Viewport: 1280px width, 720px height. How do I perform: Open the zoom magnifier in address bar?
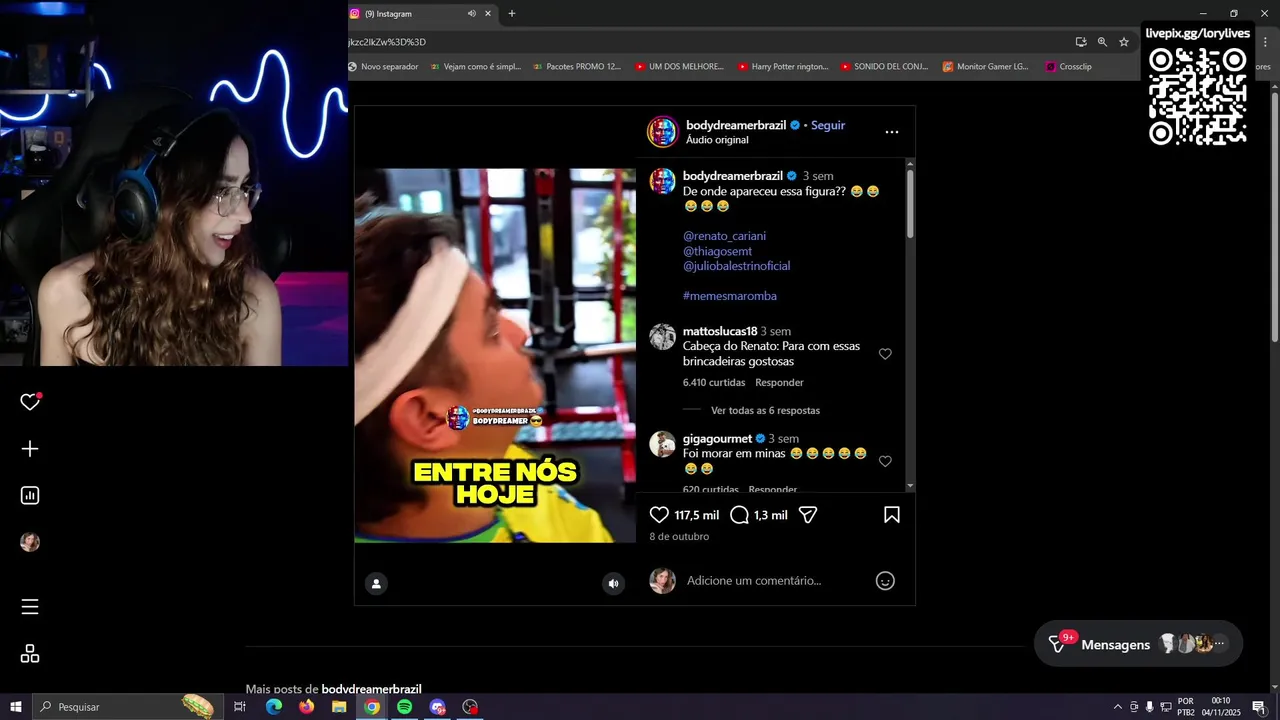click(x=1102, y=42)
